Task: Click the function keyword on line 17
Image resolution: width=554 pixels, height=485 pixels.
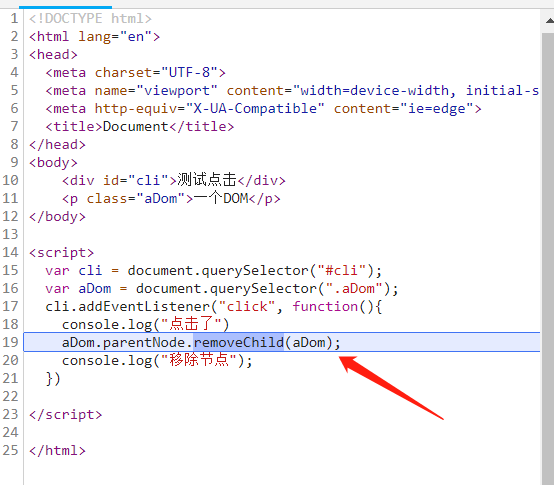Action: pos(325,307)
